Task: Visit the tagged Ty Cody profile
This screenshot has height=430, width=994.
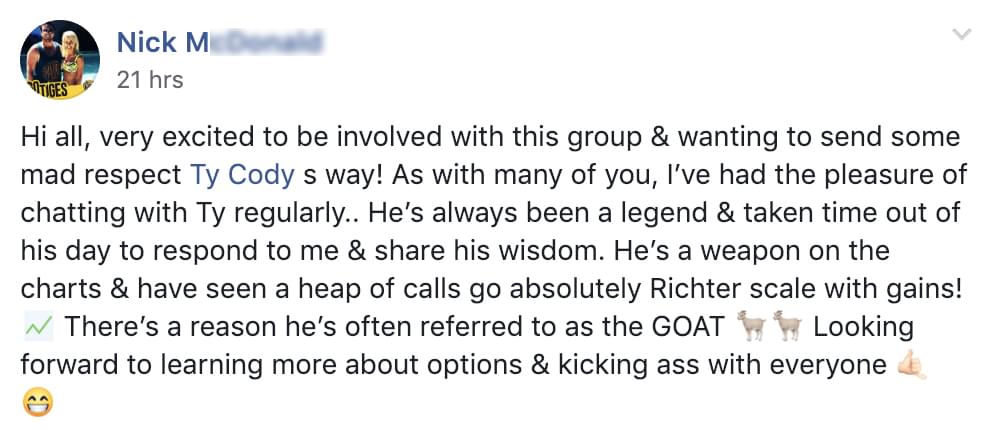Action: [x=242, y=176]
